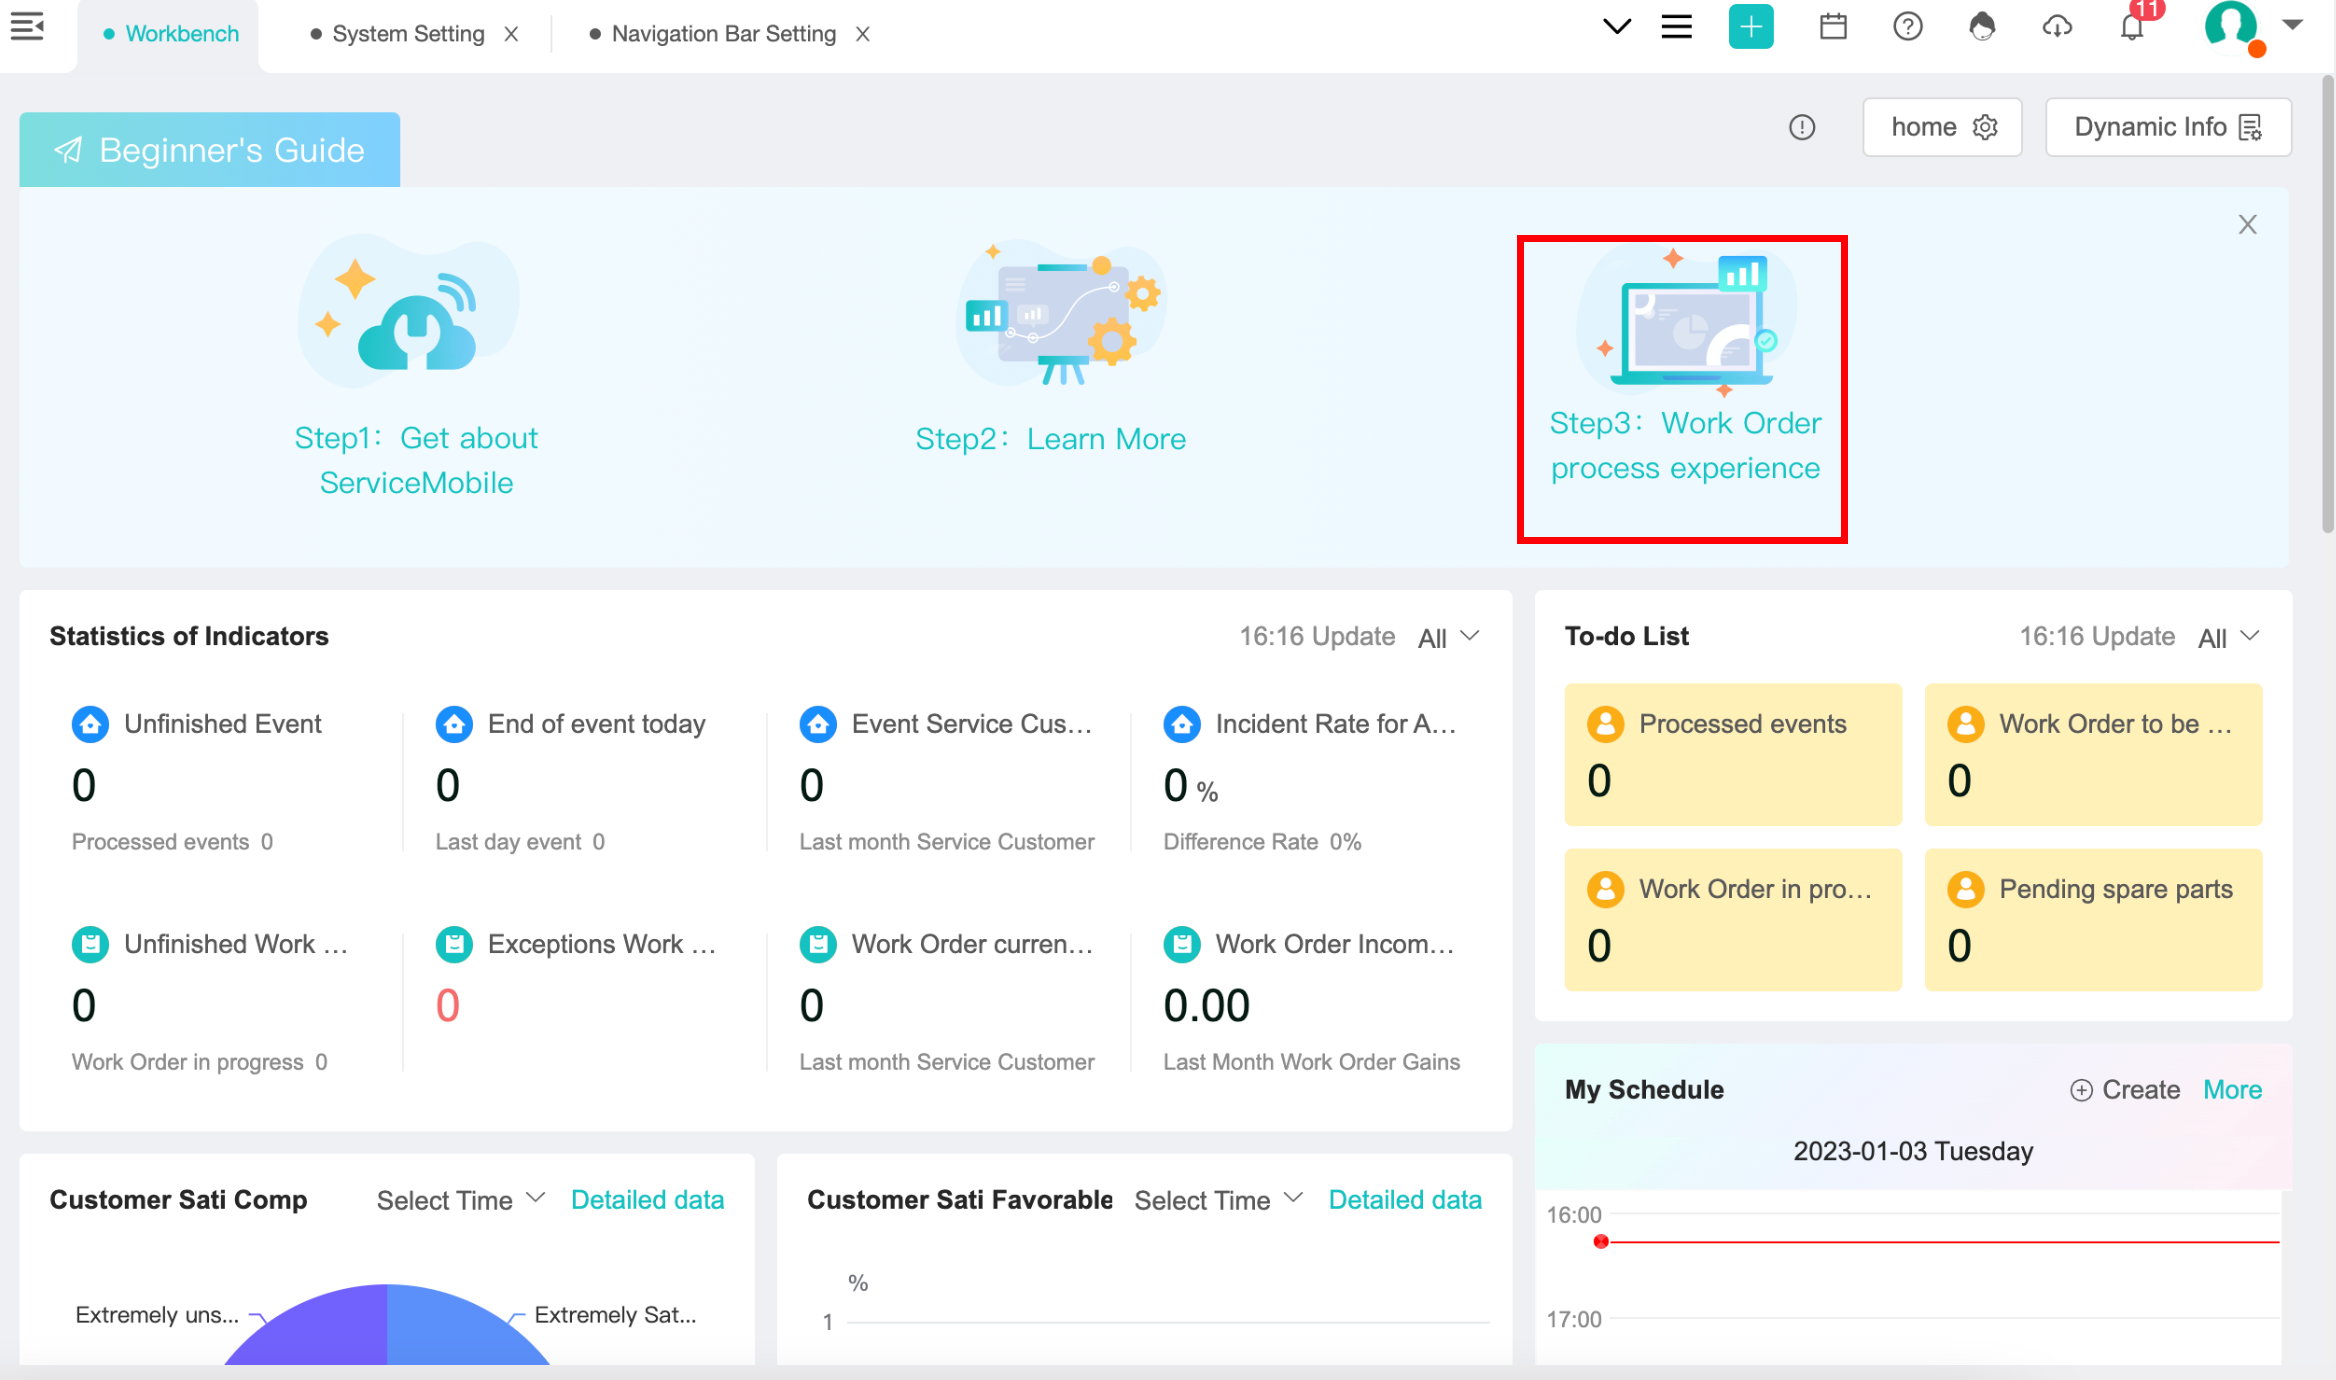This screenshot has width=2336, height=1380.
Task: Open the customer service agent icon
Action: 1982,26
